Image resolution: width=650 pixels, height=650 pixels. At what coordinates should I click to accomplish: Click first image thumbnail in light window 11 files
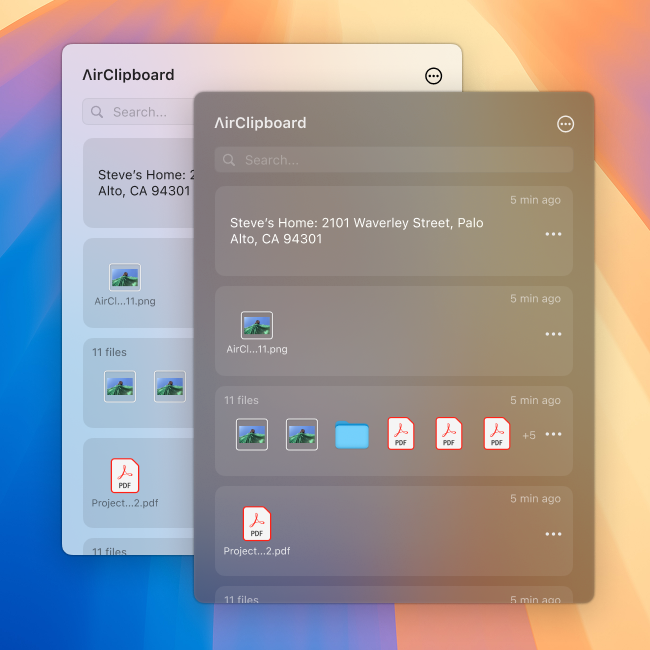(120, 386)
